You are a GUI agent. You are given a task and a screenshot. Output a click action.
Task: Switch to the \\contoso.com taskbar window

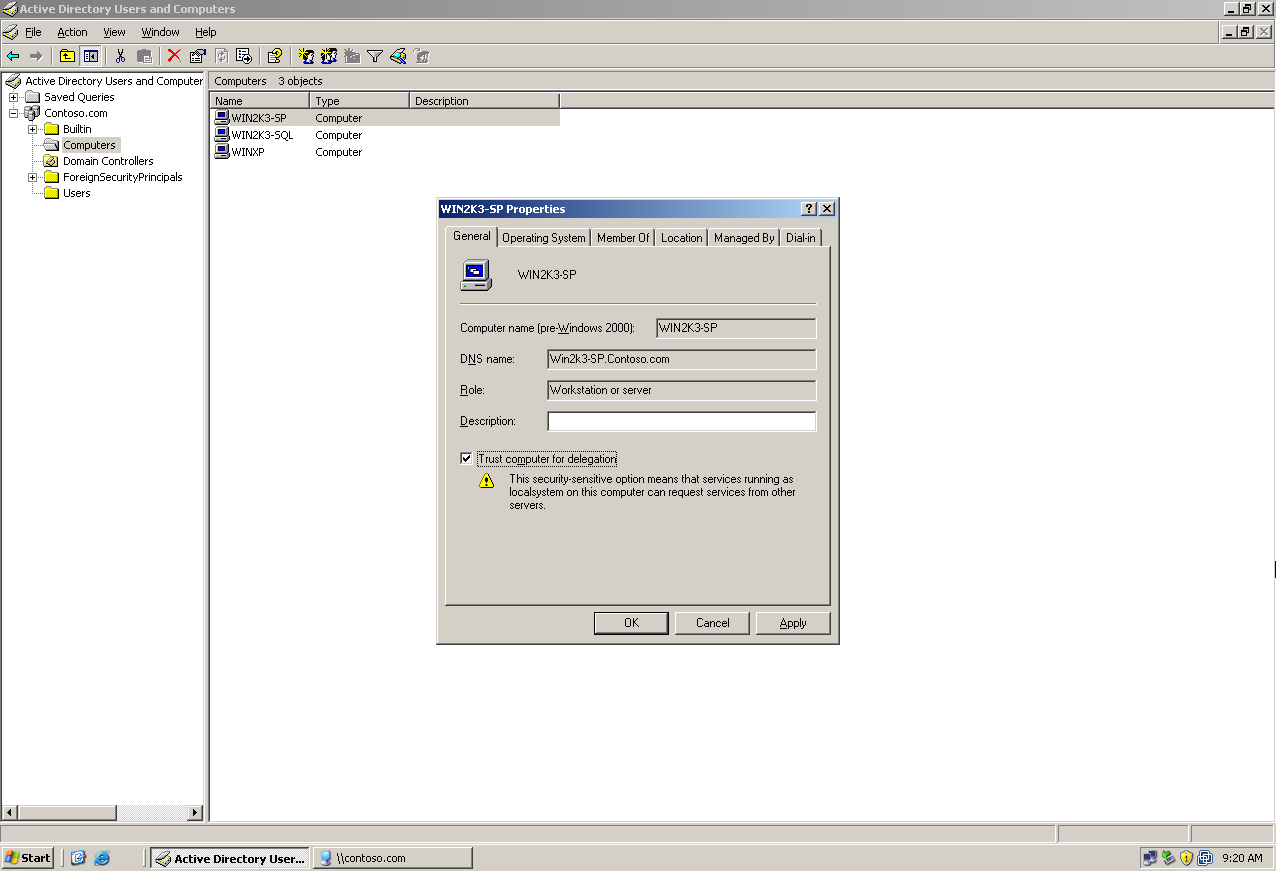pyautogui.click(x=392, y=858)
